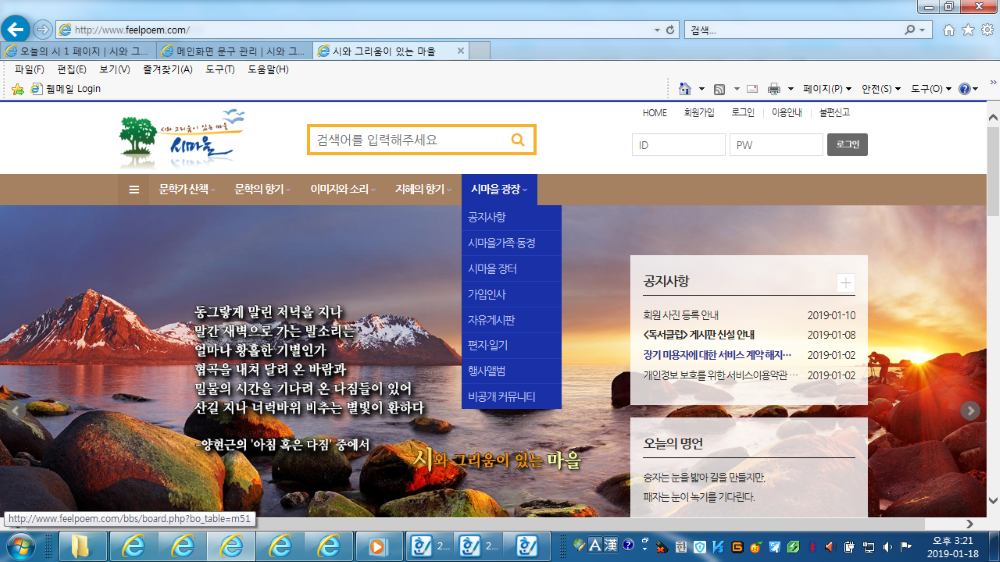The width and height of the screenshot is (1000, 562).
Task: Open the 보기(V) menu
Action: 115,69
